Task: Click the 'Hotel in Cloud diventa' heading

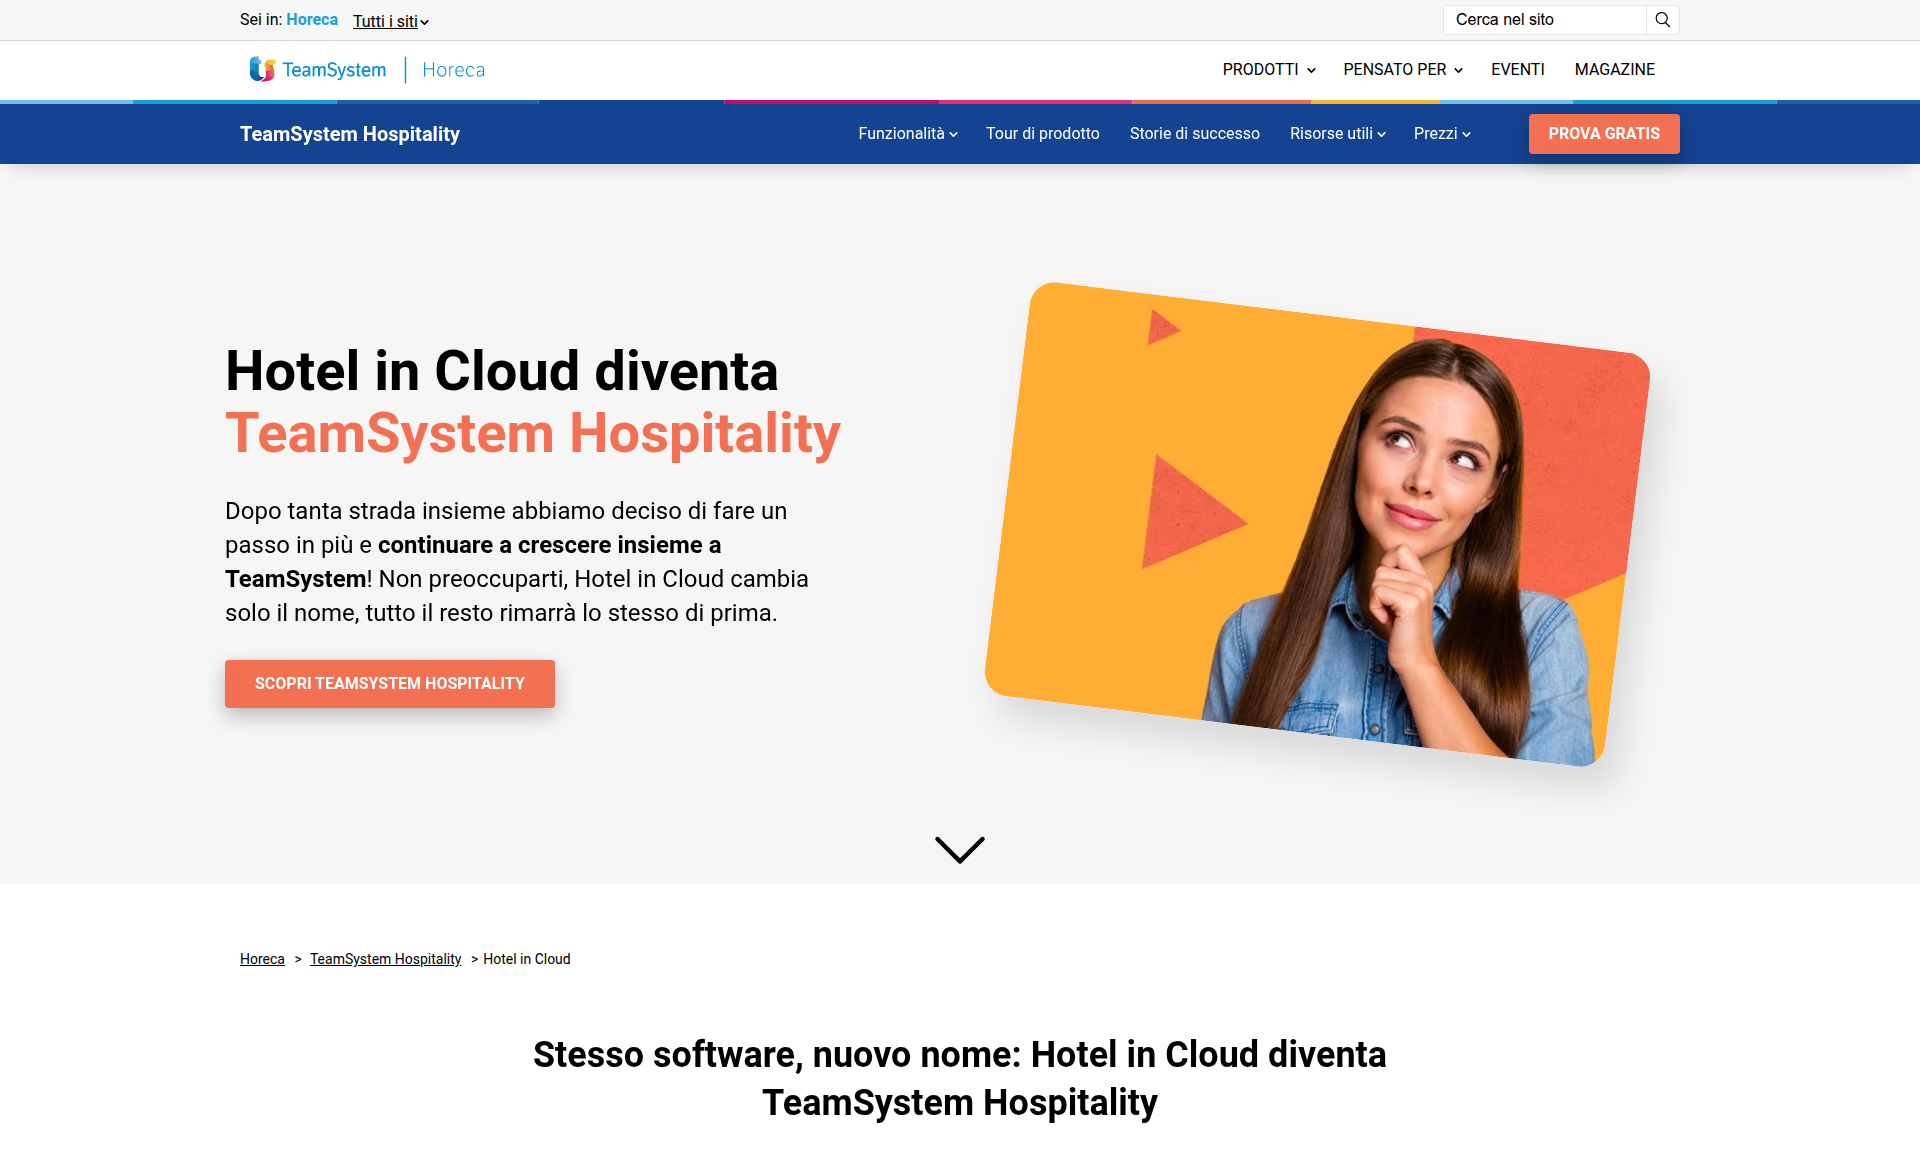Action: coord(533,402)
